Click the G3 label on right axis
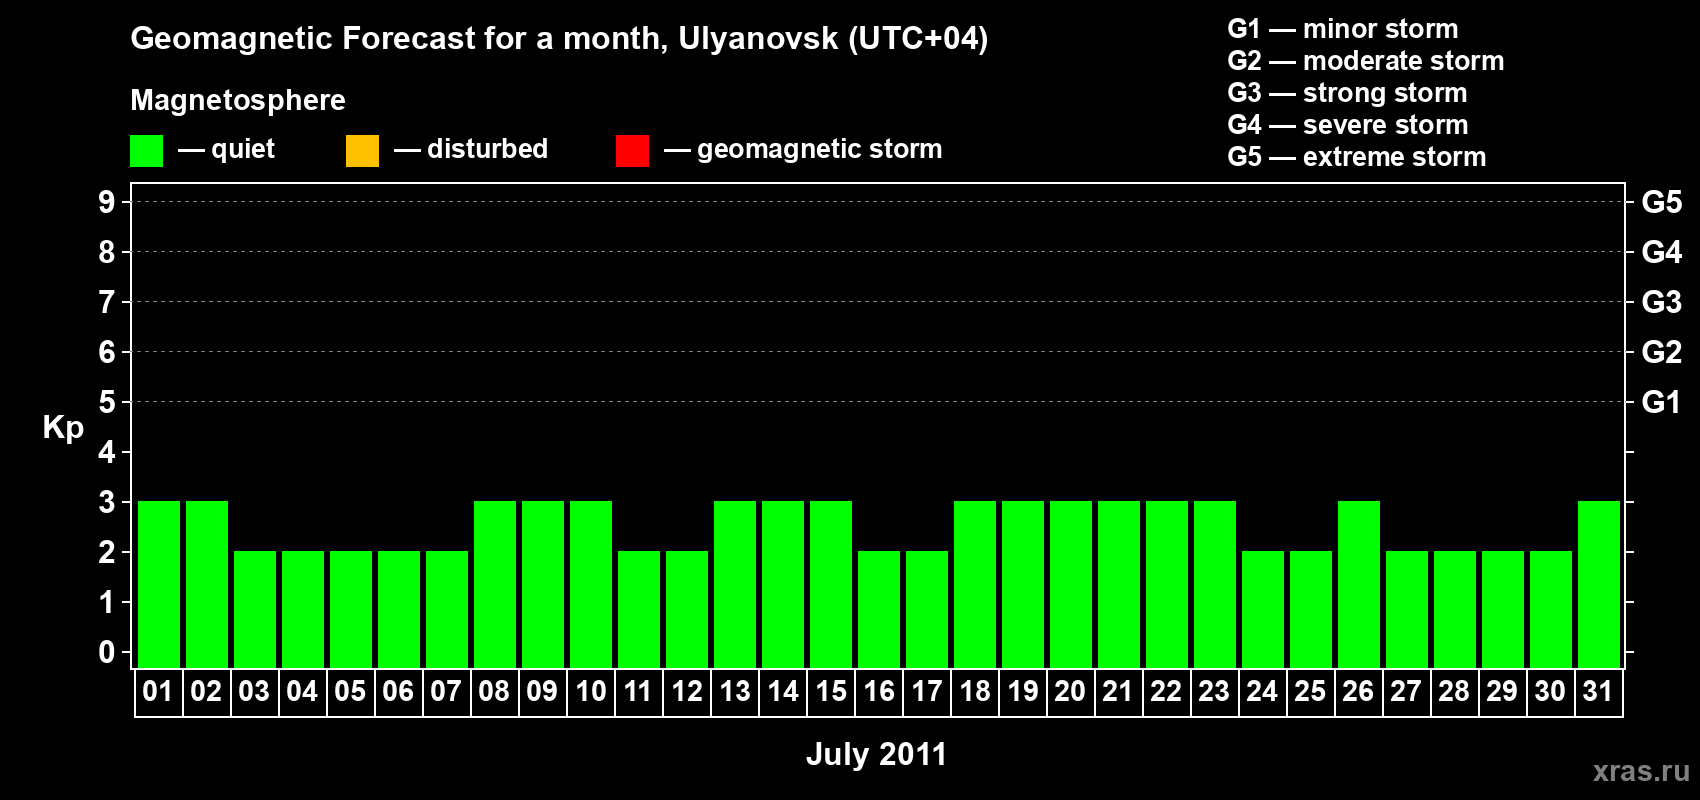 (x=1662, y=302)
